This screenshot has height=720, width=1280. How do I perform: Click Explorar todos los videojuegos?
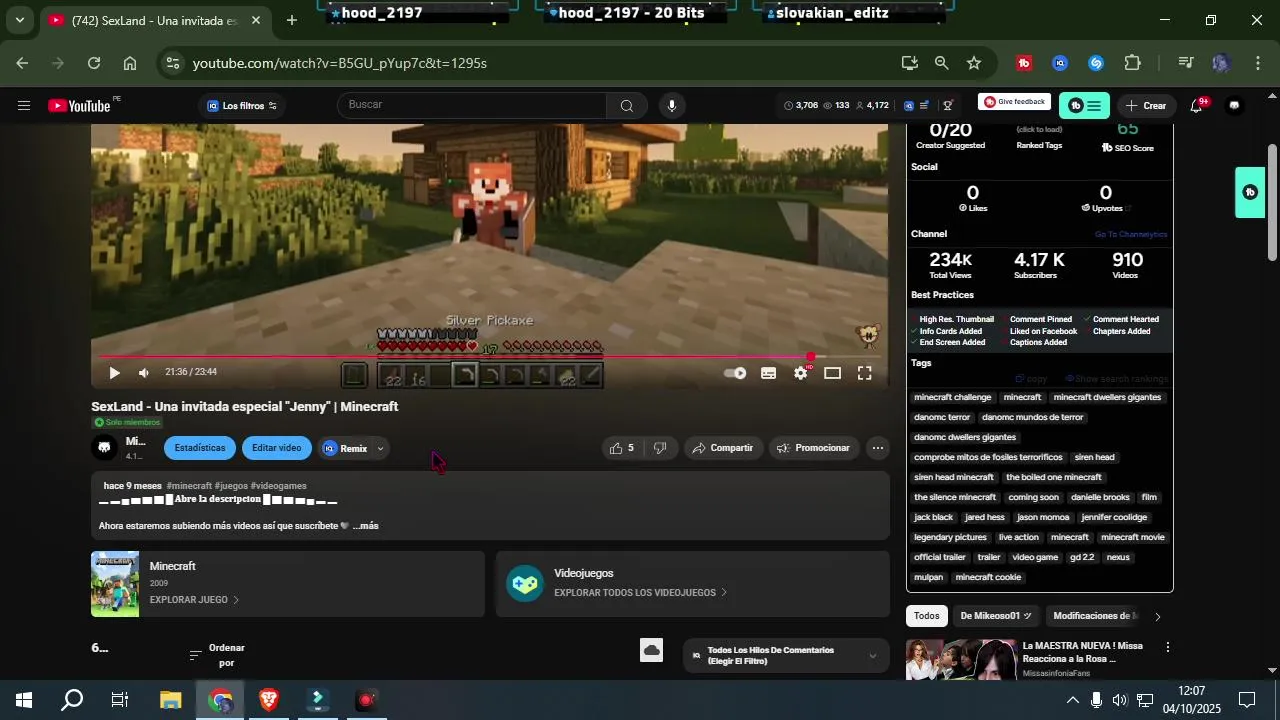tap(640, 593)
